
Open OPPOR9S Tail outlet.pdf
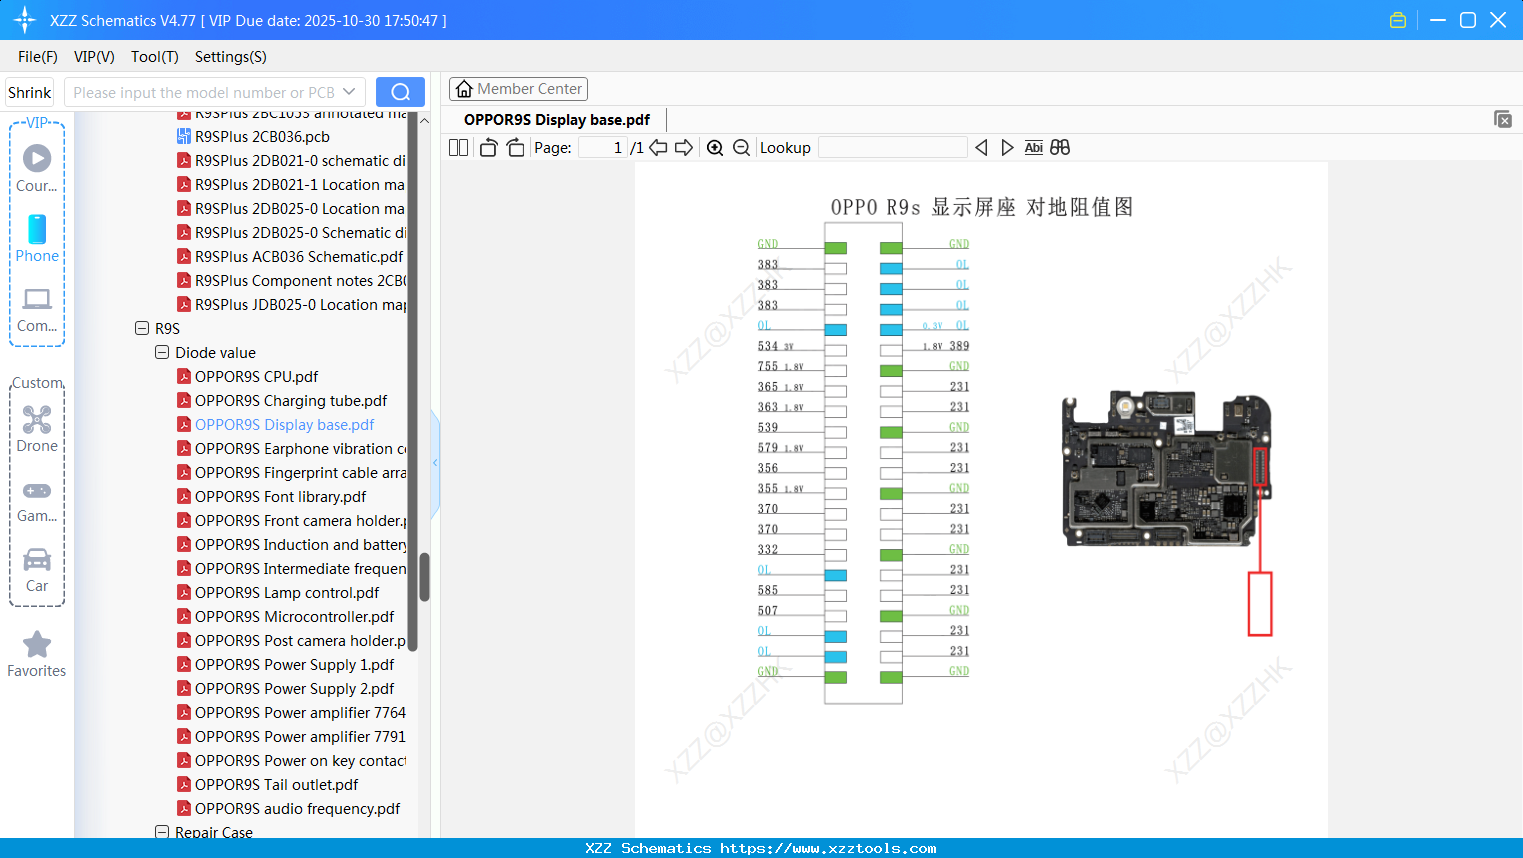click(276, 784)
